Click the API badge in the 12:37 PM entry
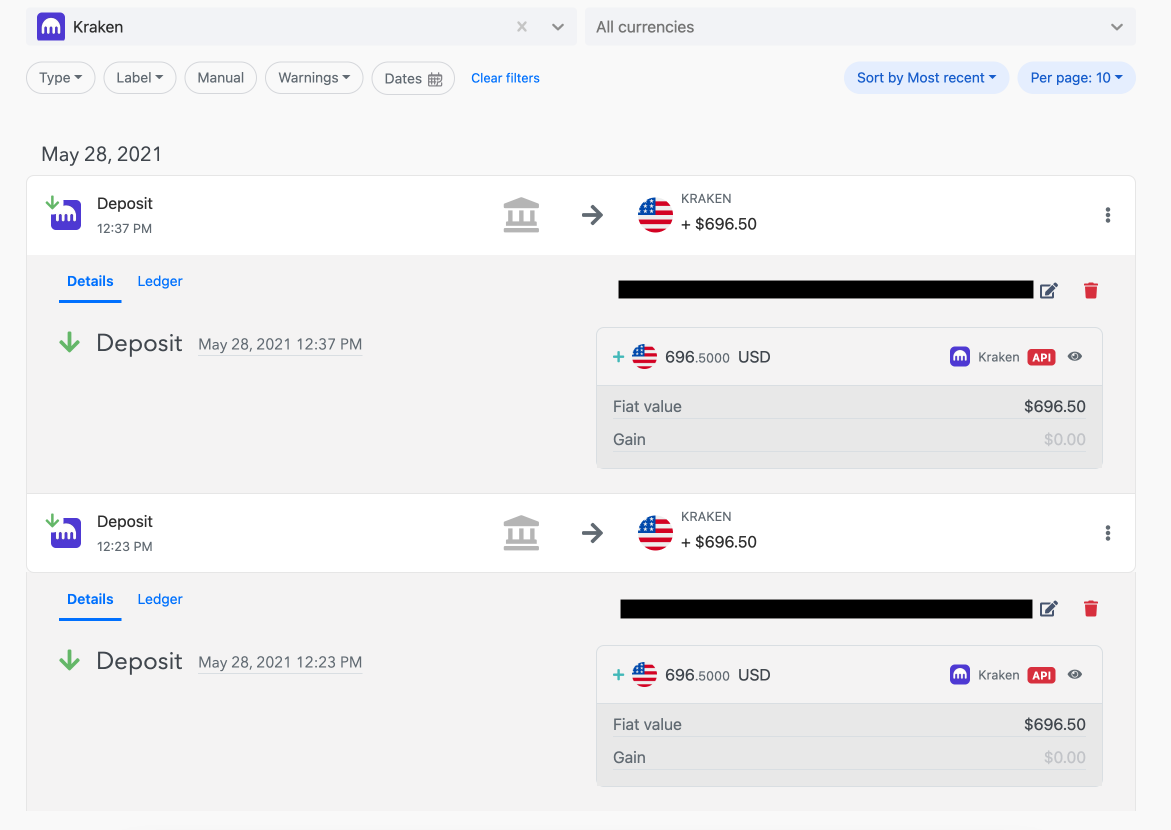The width and height of the screenshot is (1171, 830). tap(1041, 357)
